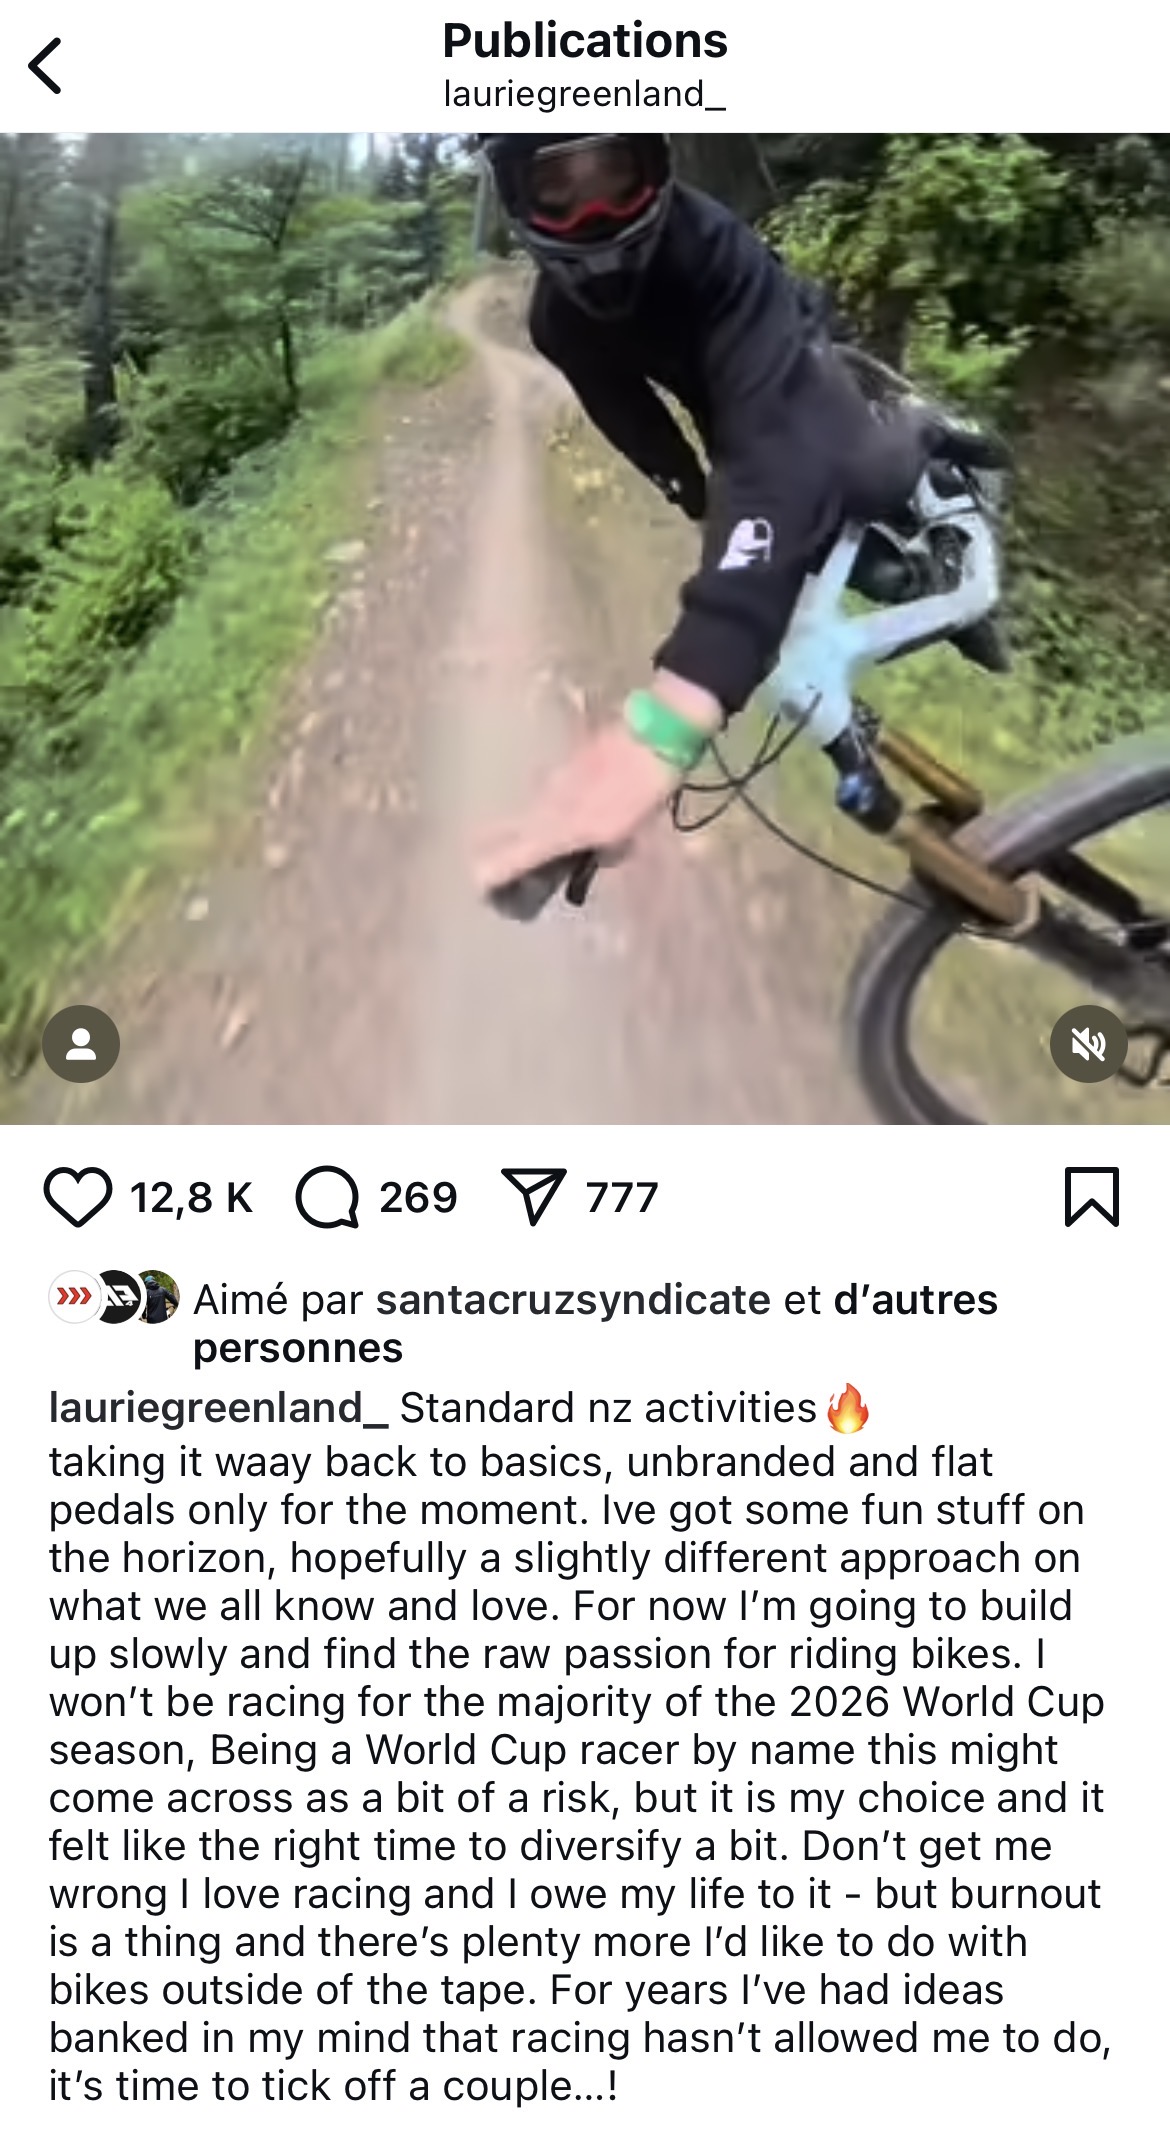The height and width of the screenshot is (2131, 1170).
Task: Tap third liker avatar thumbnail
Action: tap(157, 1297)
